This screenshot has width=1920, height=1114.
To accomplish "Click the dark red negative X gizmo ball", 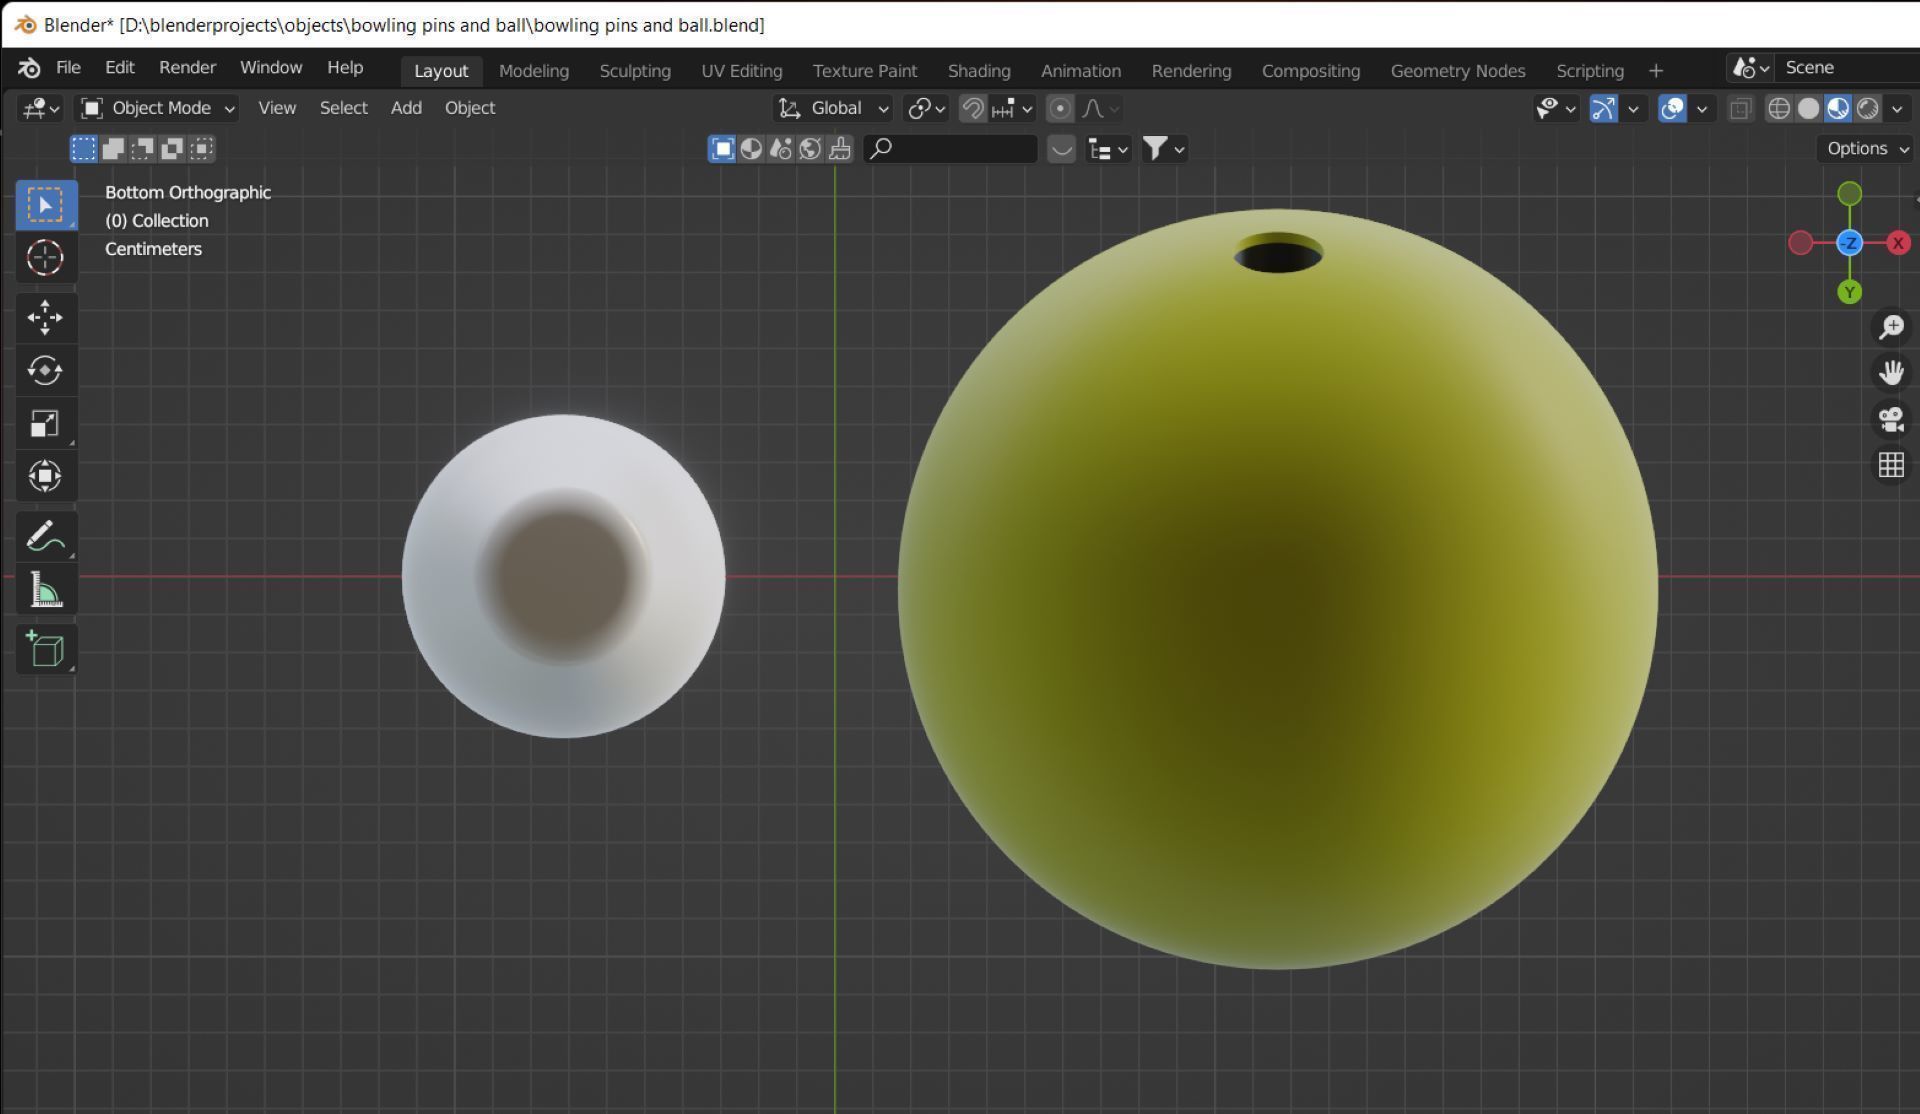I will (1800, 243).
